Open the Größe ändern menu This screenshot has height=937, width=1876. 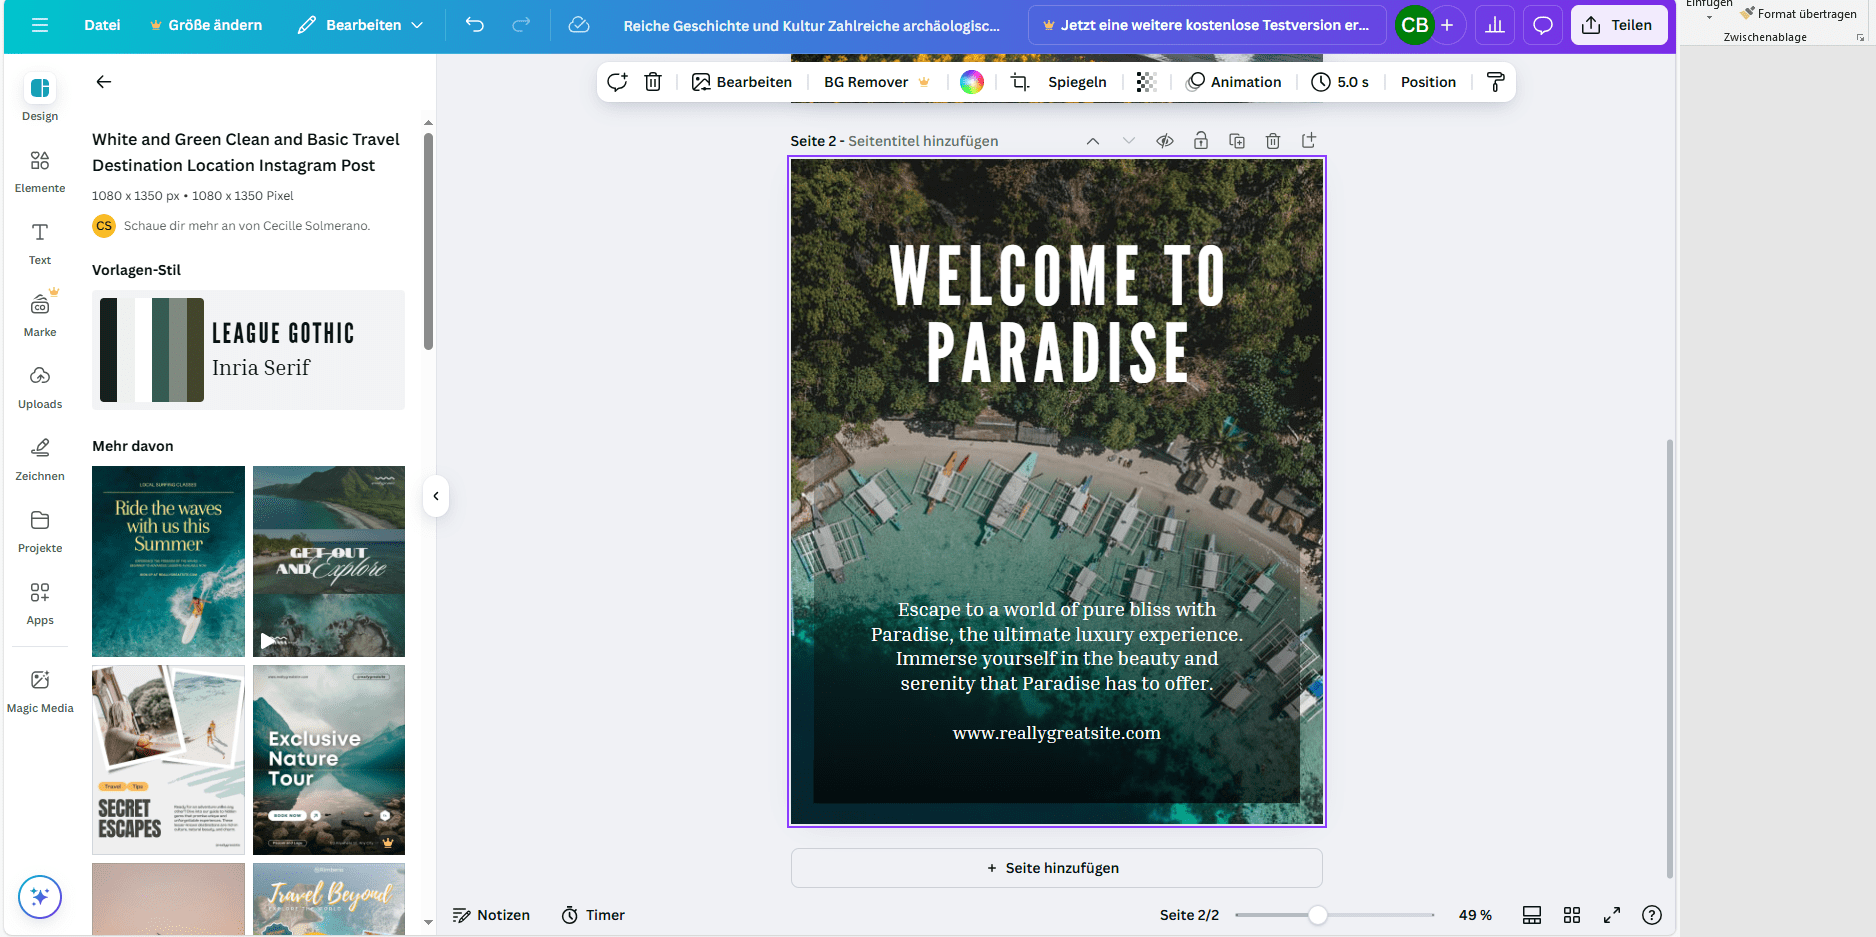(206, 25)
